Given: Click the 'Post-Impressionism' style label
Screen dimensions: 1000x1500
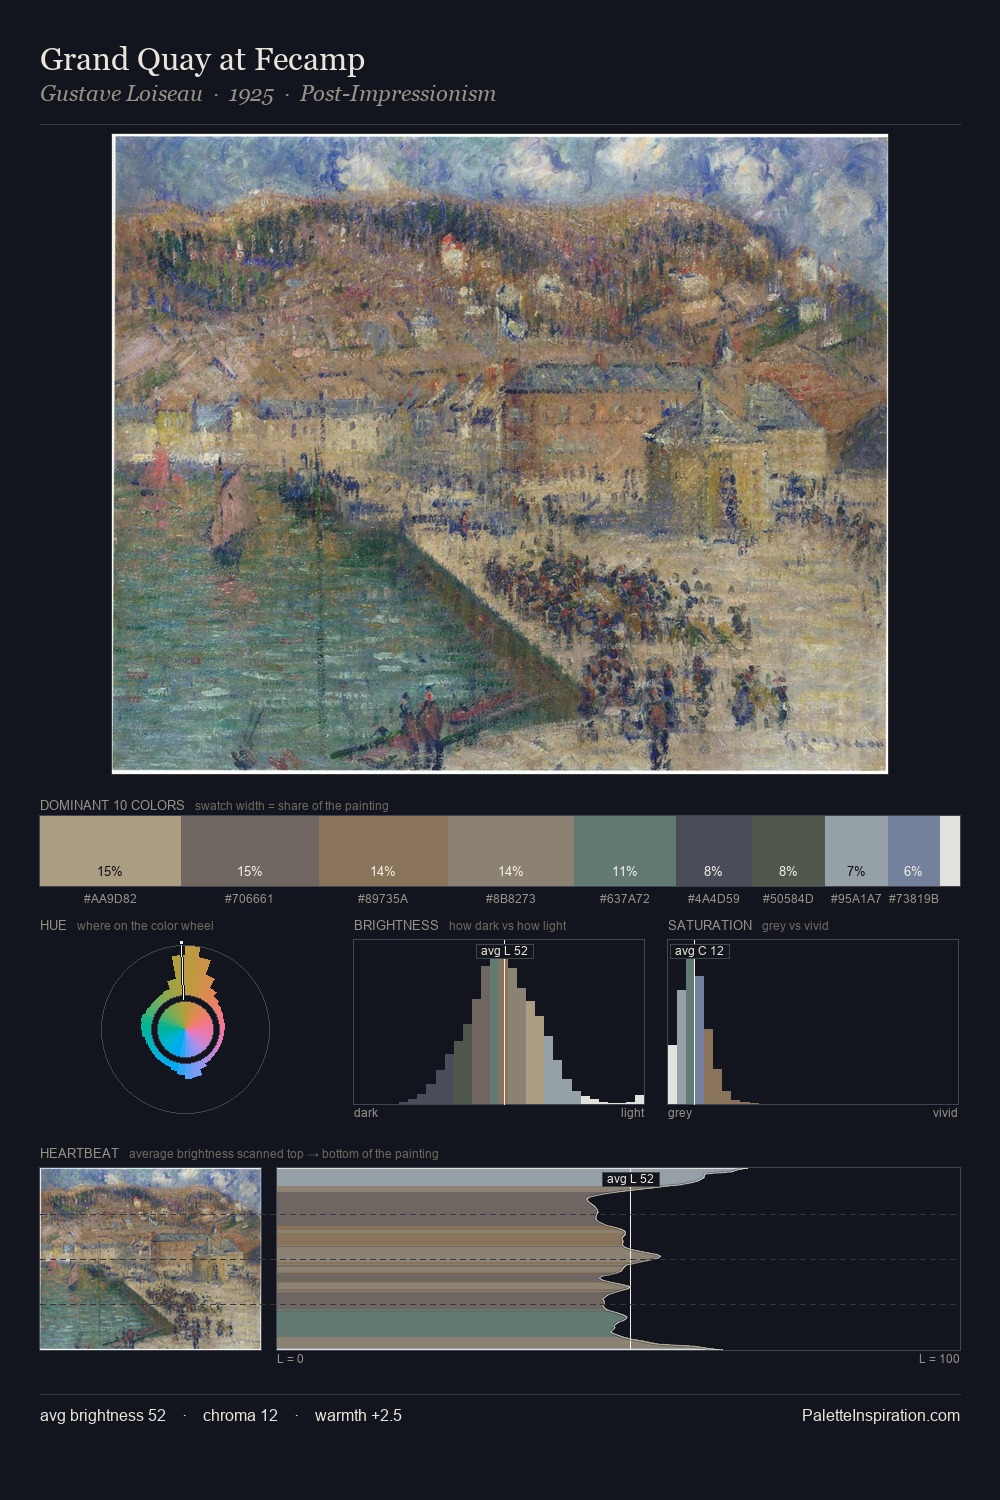Looking at the screenshot, I should pyautogui.click(x=398, y=94).
